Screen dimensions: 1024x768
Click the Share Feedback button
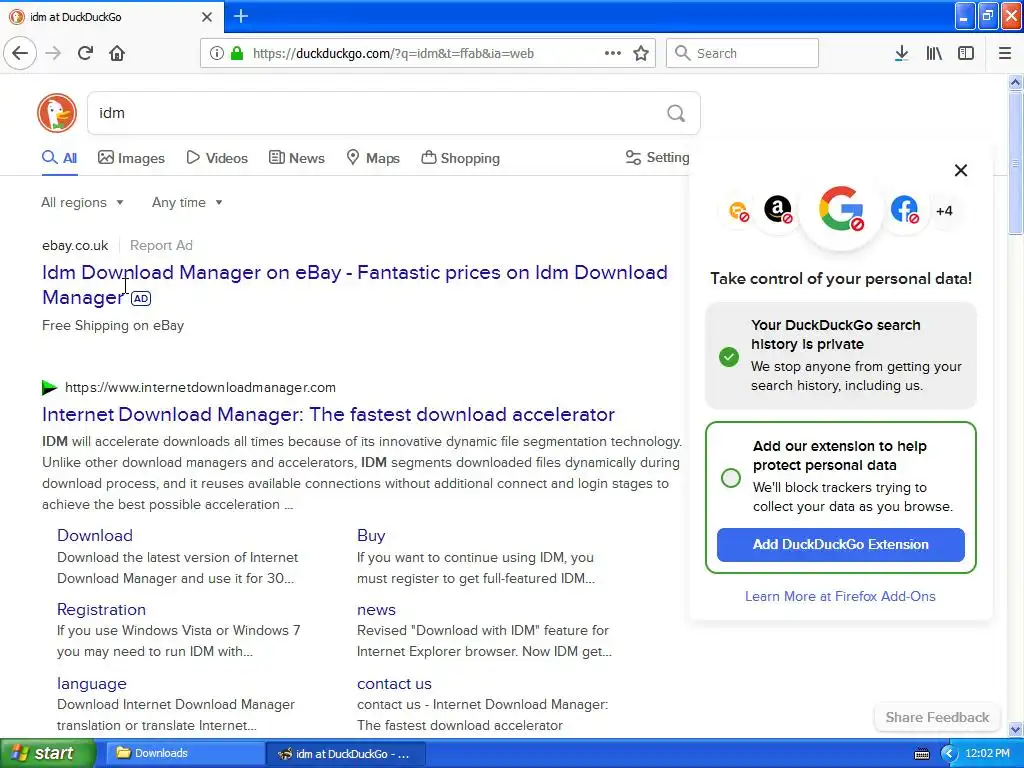(937, 717)
